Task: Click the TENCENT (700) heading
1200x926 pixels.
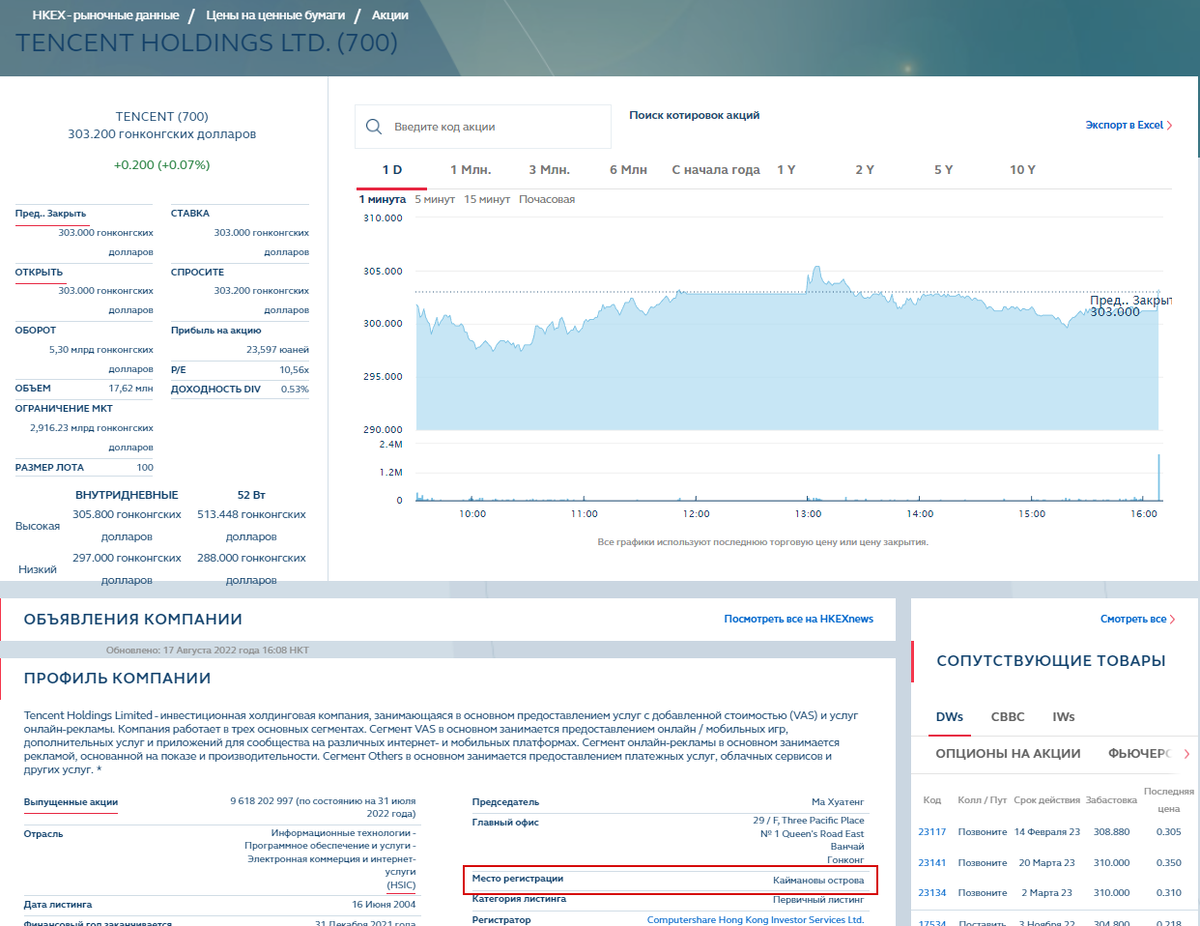Action: click(162, 116)
